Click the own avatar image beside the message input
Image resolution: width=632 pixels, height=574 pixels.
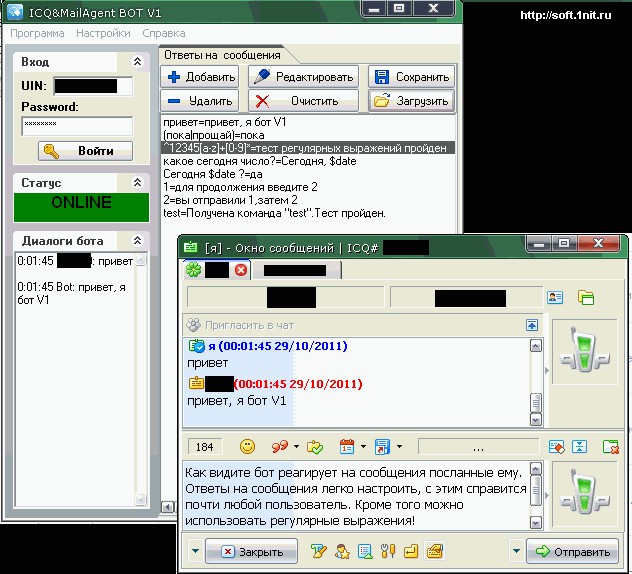click(584, 494)
